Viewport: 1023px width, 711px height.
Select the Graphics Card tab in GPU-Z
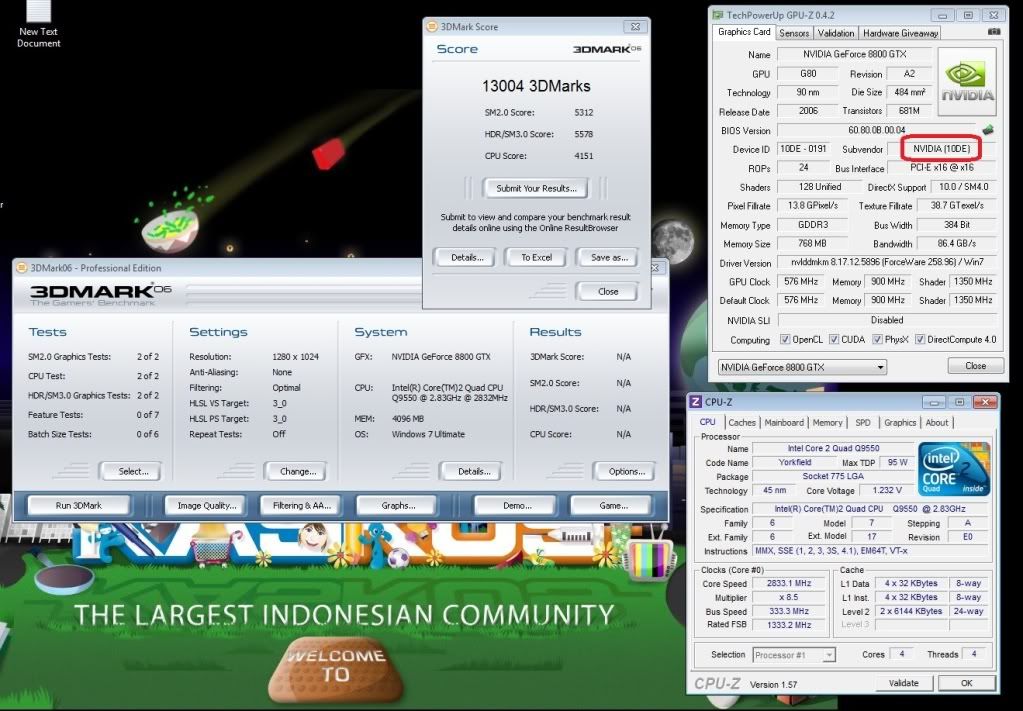[744, 32]
